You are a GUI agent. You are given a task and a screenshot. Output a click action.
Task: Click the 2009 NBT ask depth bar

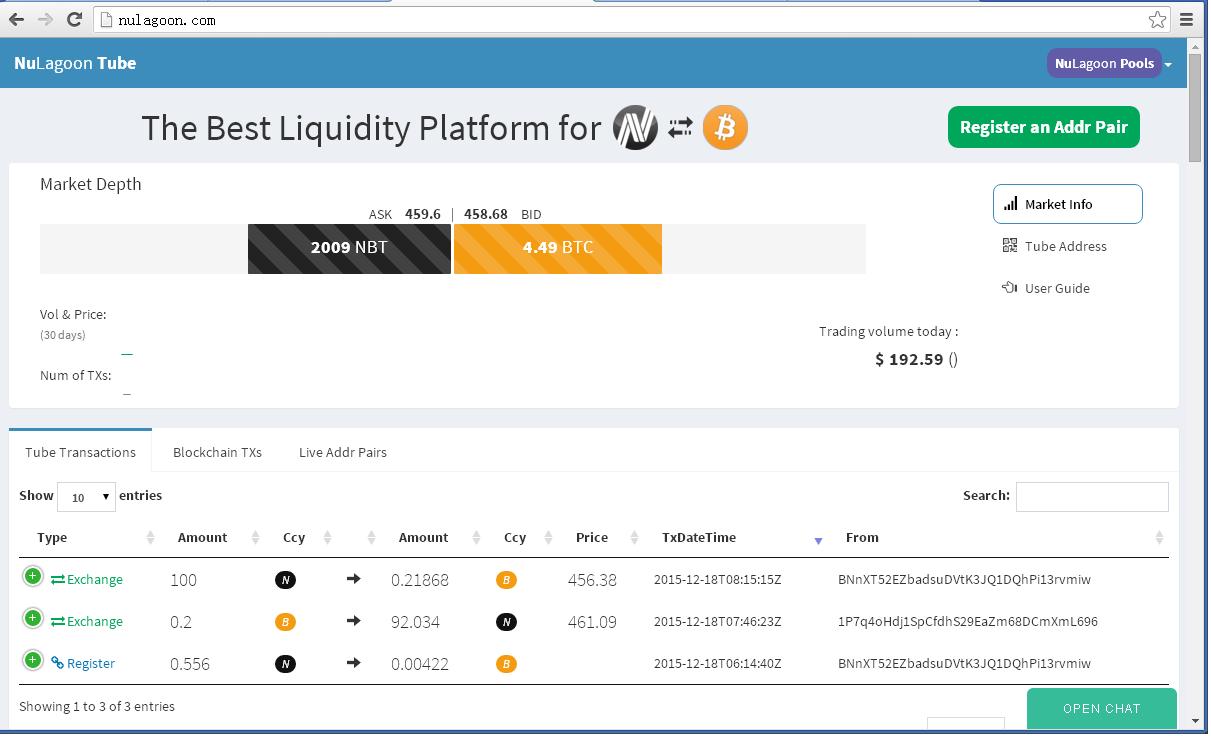[x=349, y=248]
